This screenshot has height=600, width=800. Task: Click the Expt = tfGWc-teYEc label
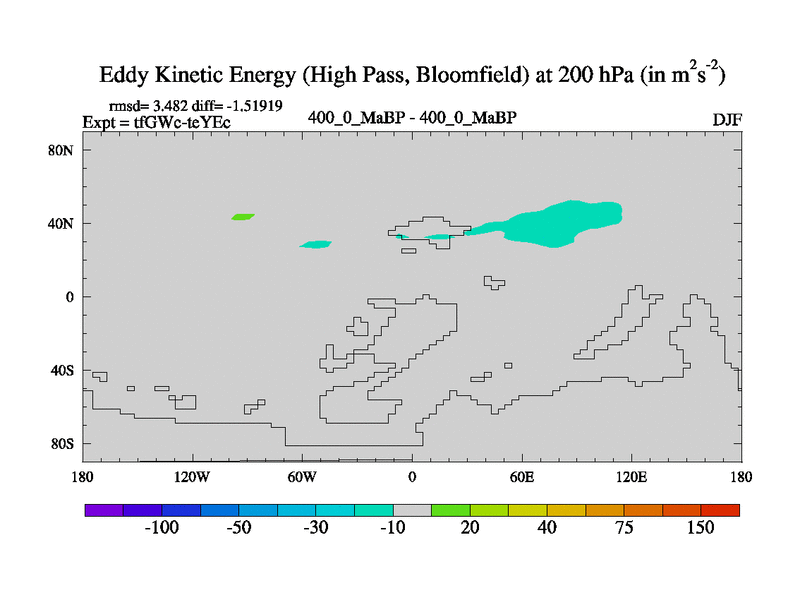click(x=156, y=122)
